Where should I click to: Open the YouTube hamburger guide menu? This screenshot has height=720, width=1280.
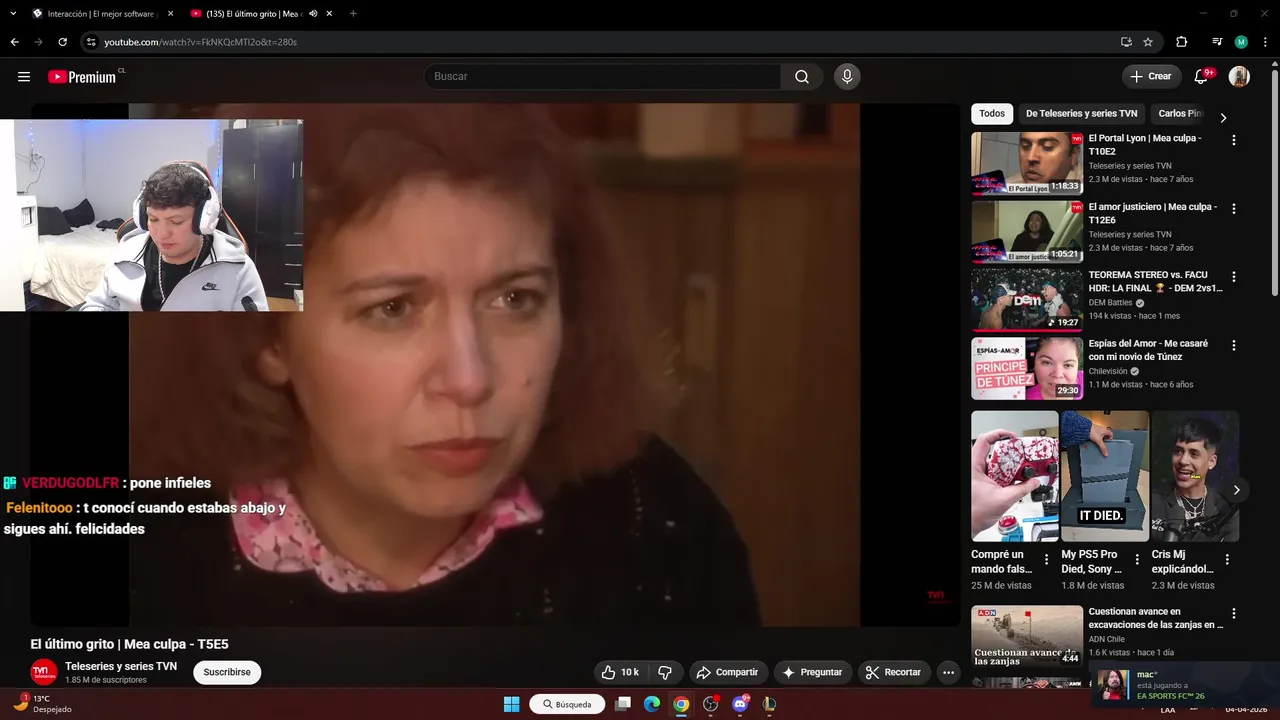pos(24,77)
